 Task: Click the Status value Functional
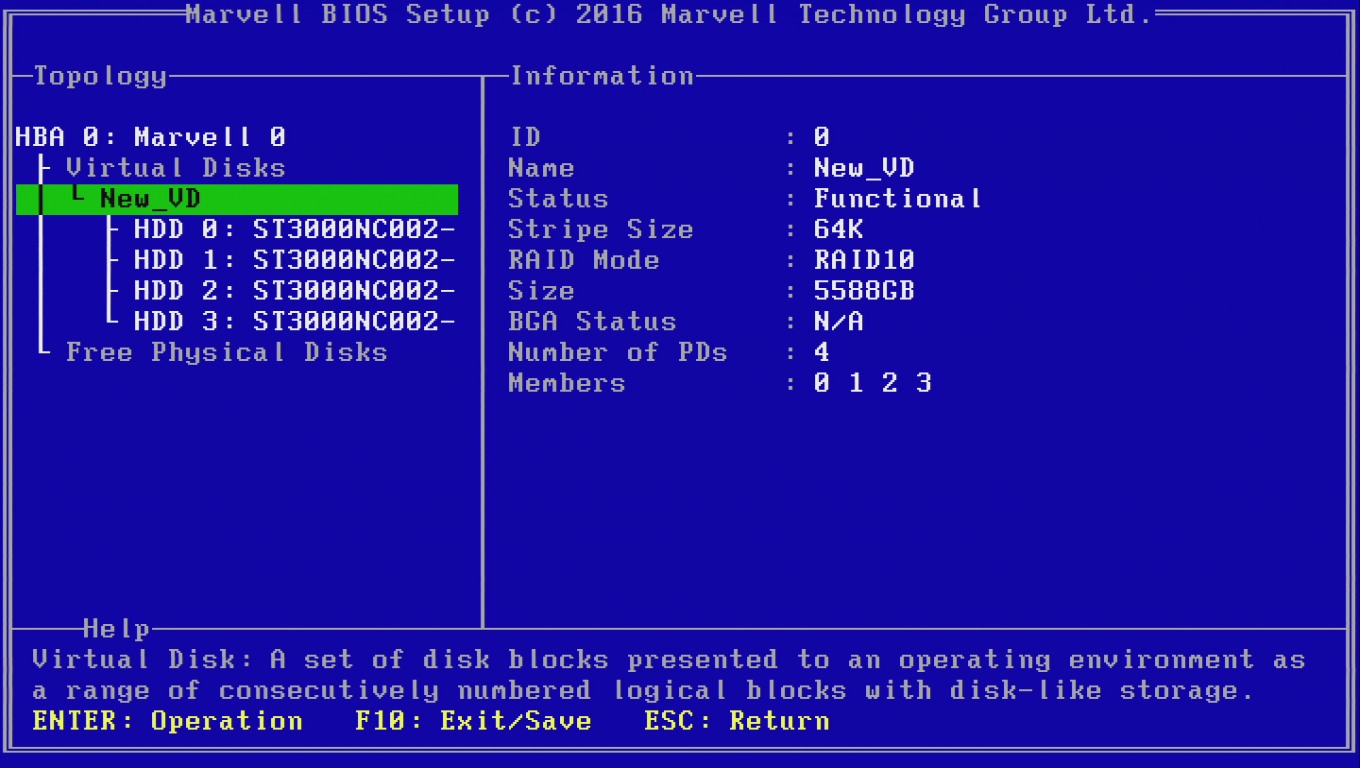898,199
